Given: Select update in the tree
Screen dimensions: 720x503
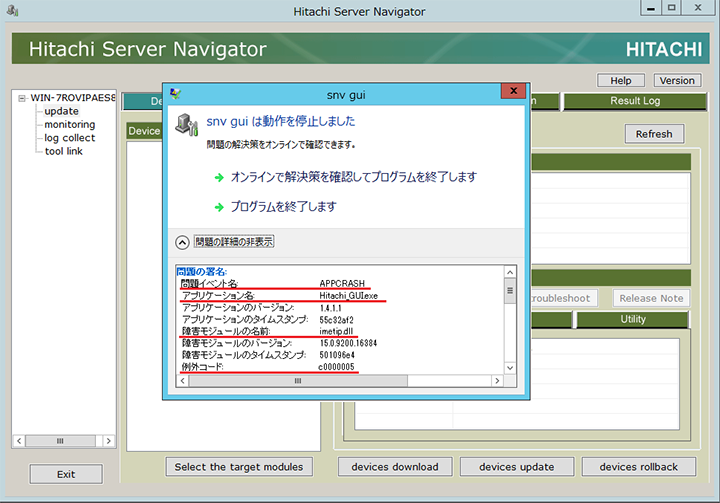Looking at the screenshot, I should 62,111.
